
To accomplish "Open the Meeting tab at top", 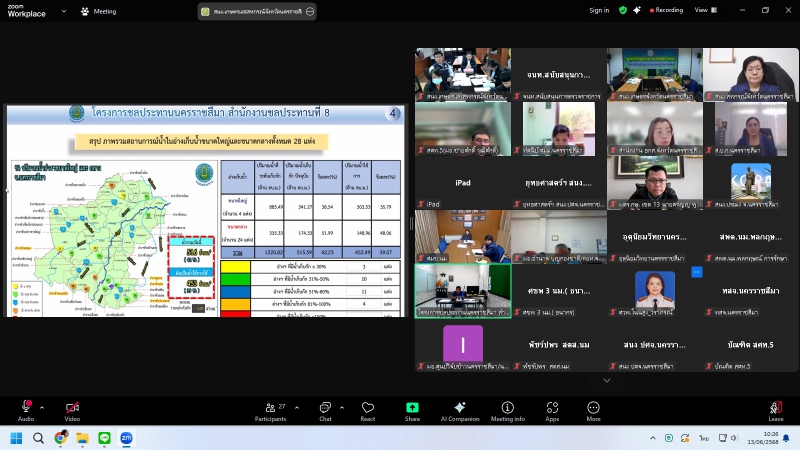I will (x=98, y=11).
